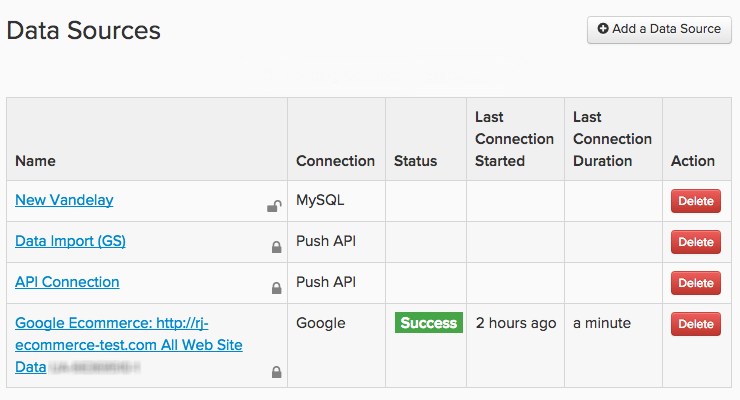This screenshot has height=400, width=740.
Task: Click the green Success status badge
Action: pos(429,323)
